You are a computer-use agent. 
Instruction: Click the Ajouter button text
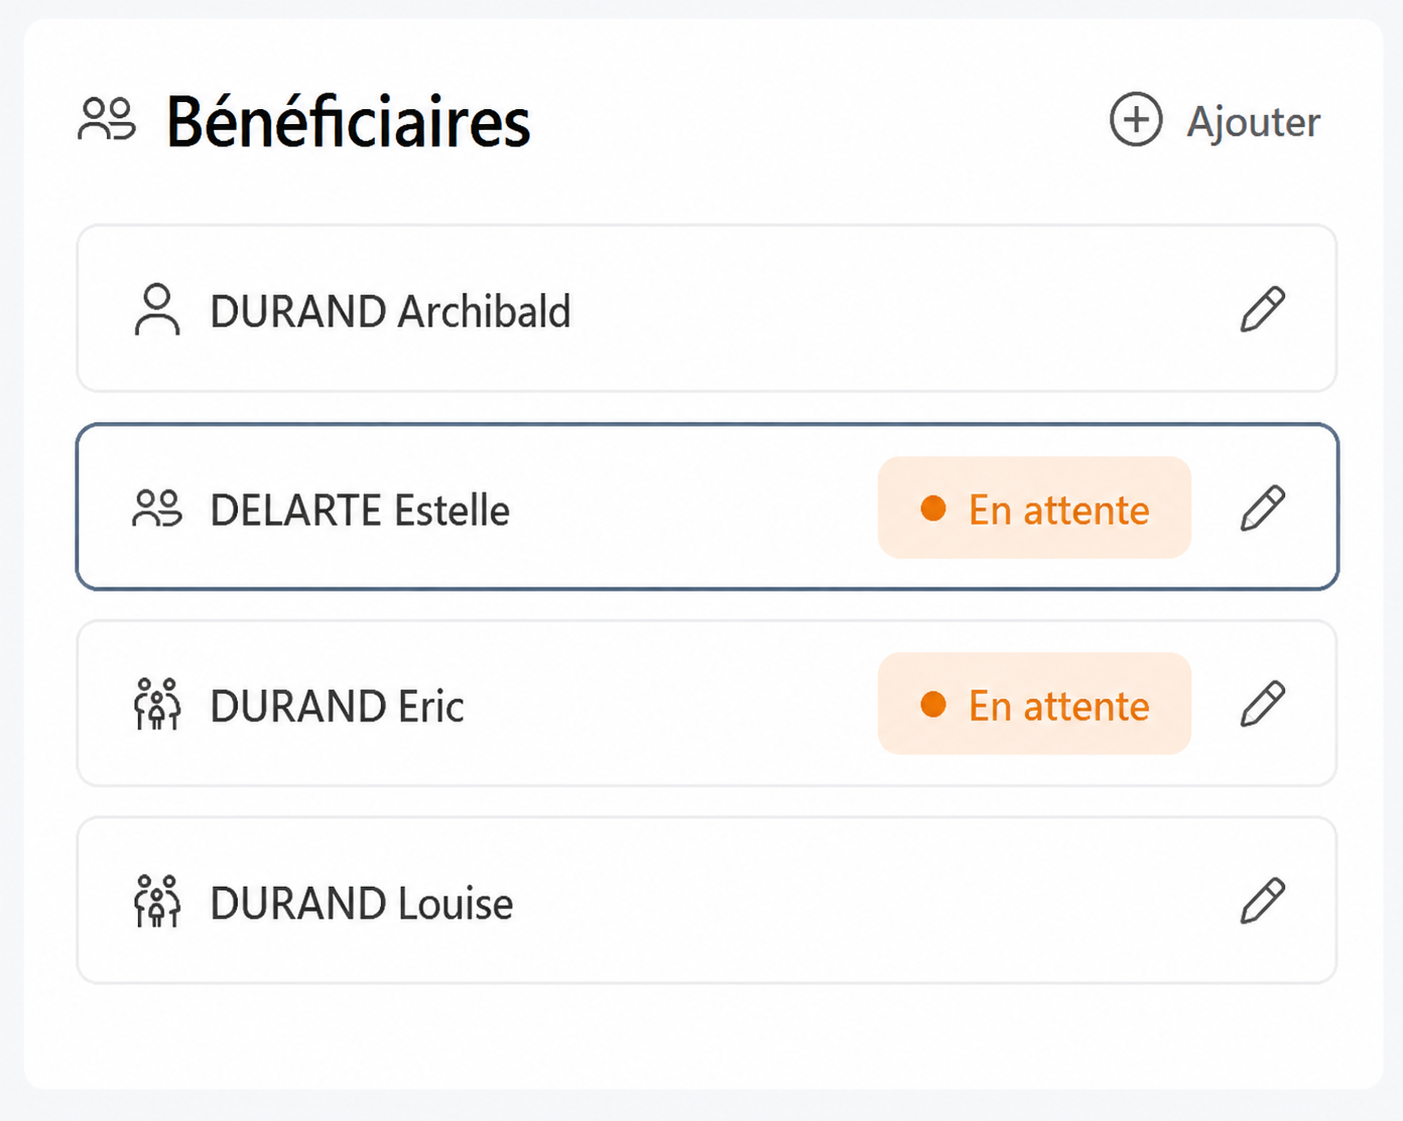1253,122
